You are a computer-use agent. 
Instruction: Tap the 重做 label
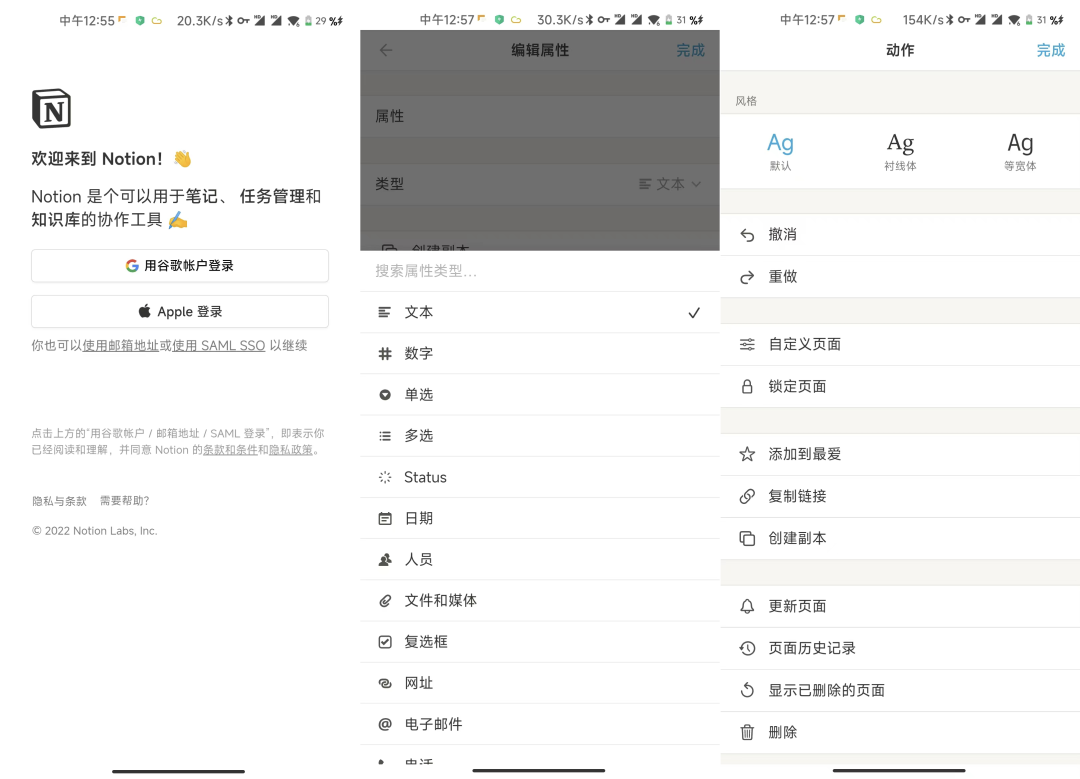[x=782, y=276]
